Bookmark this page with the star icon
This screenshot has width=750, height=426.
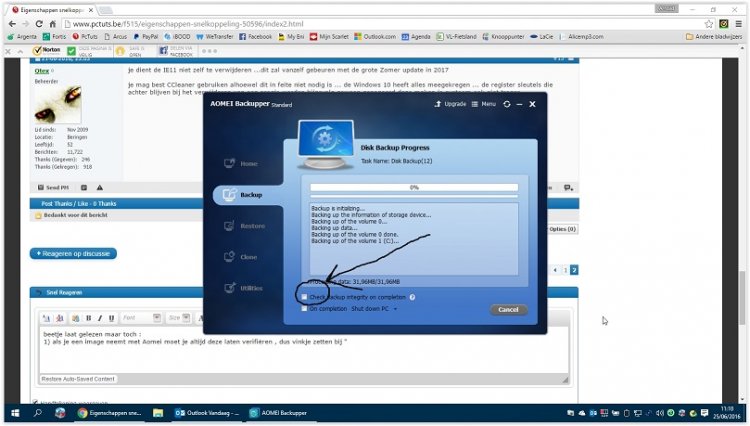click(x=708, y=24)
